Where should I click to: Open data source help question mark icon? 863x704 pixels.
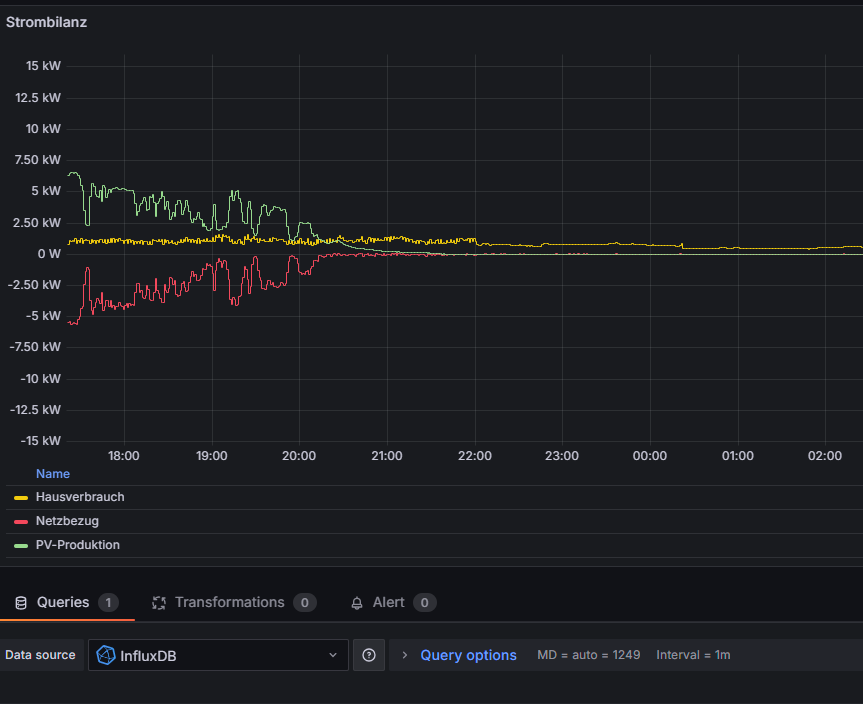tap(369, 655)
